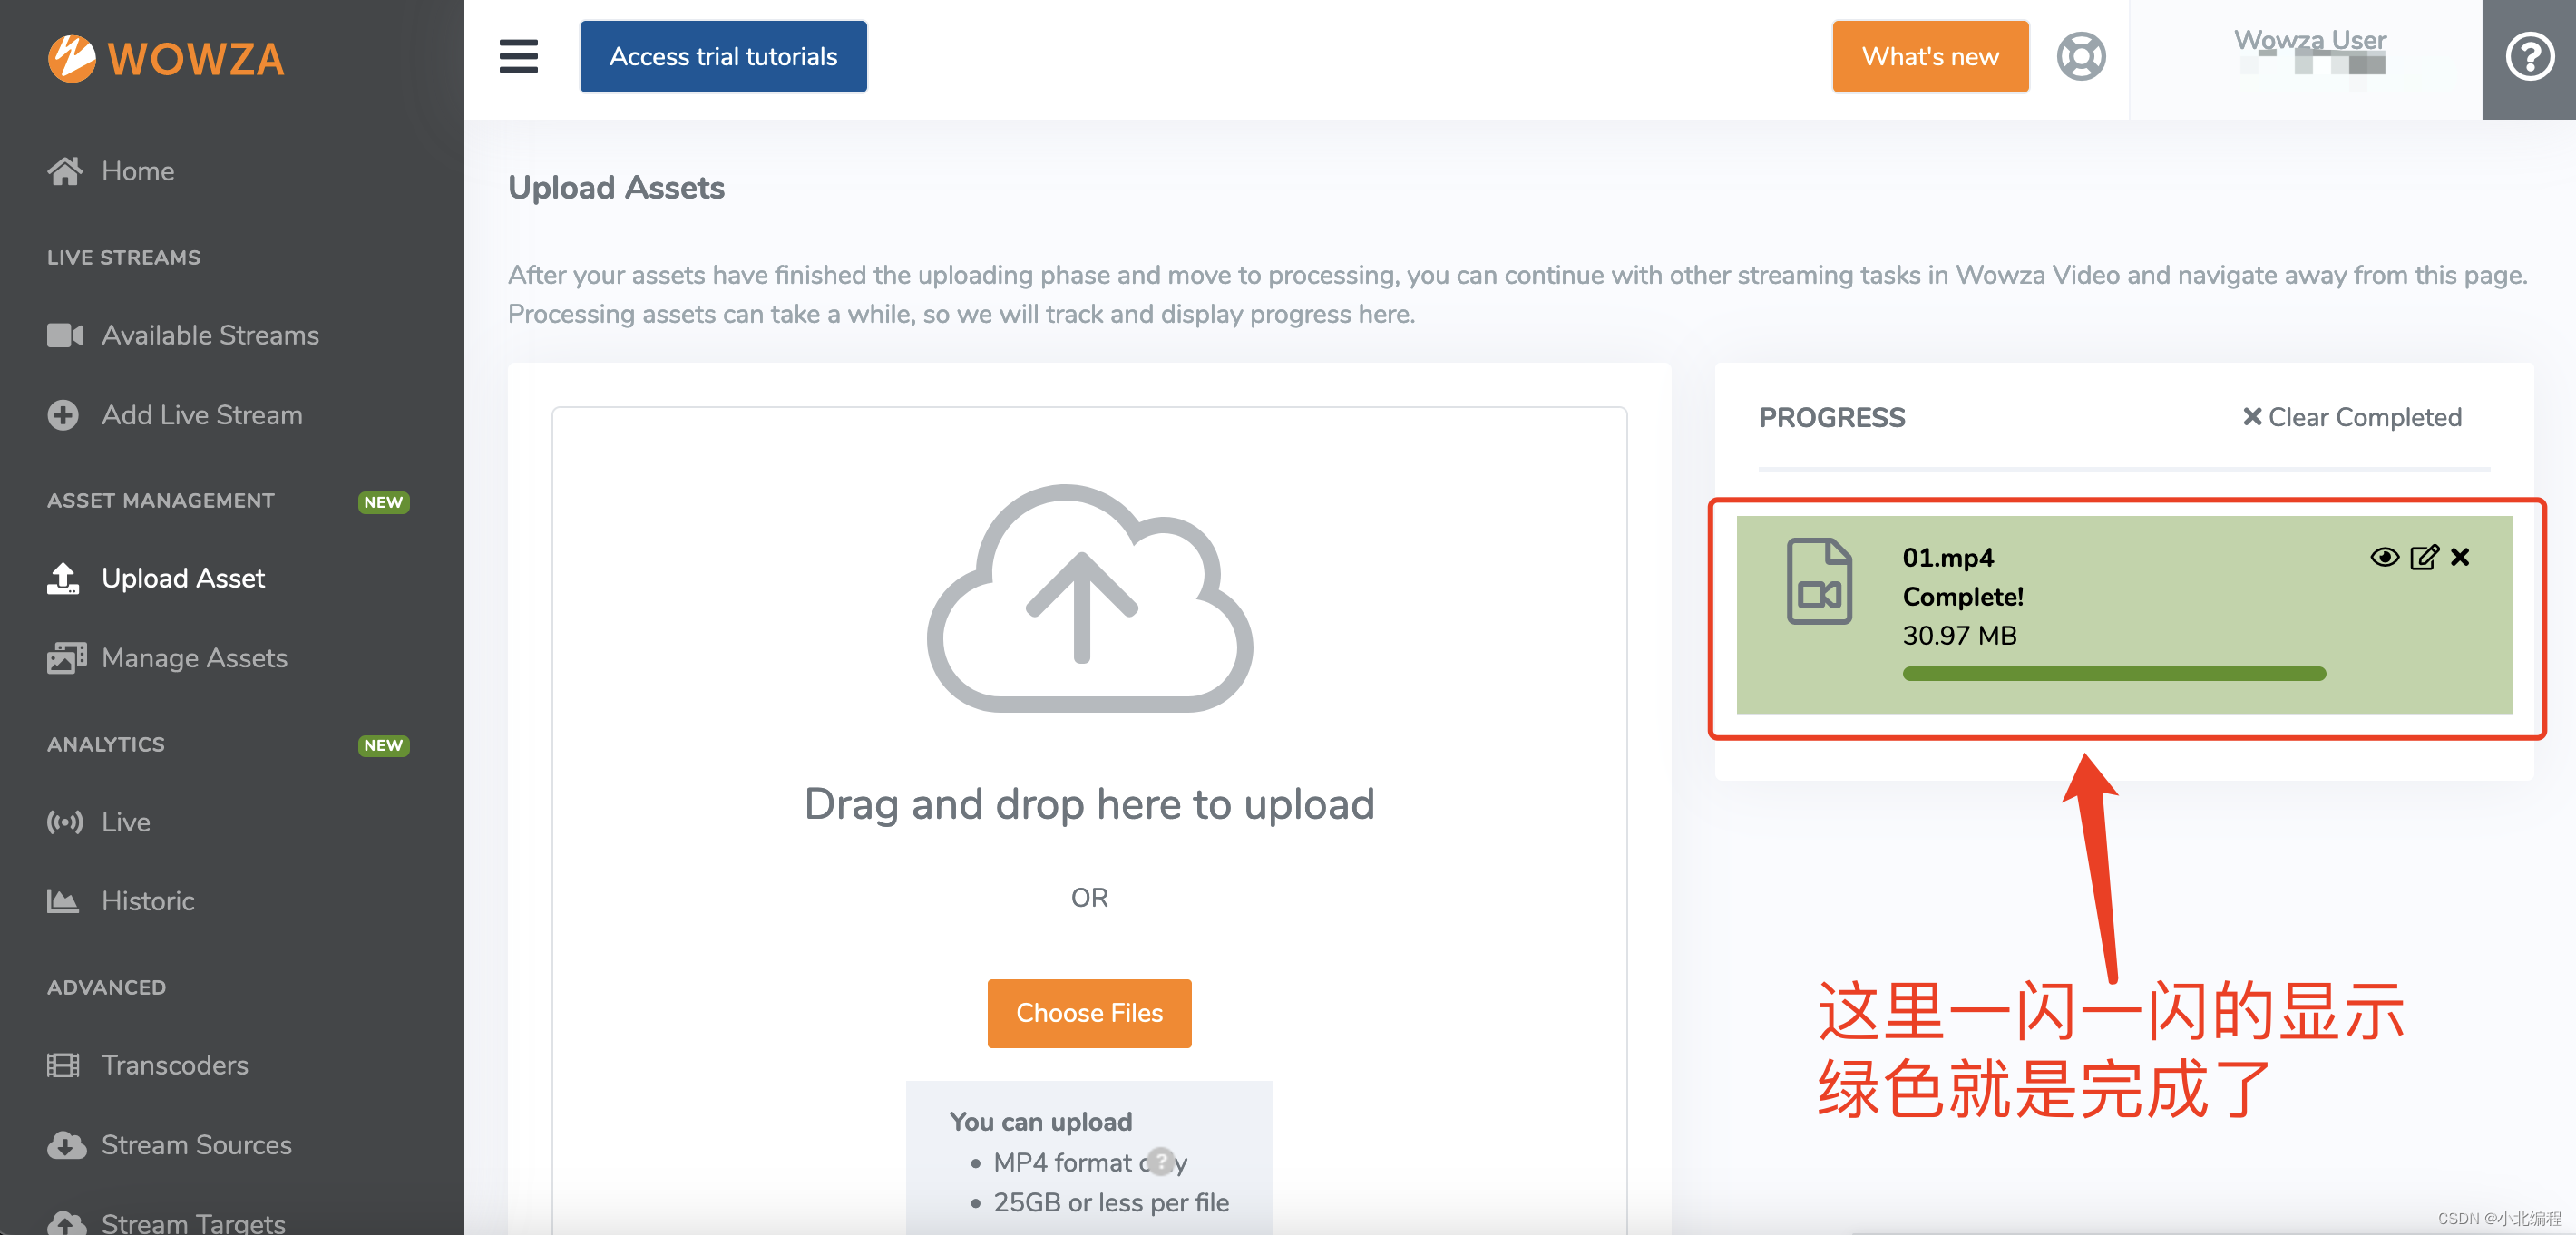Click the 30.97 MB file size
The width and height of the screenshot is (2576, 1235).
1959,635
